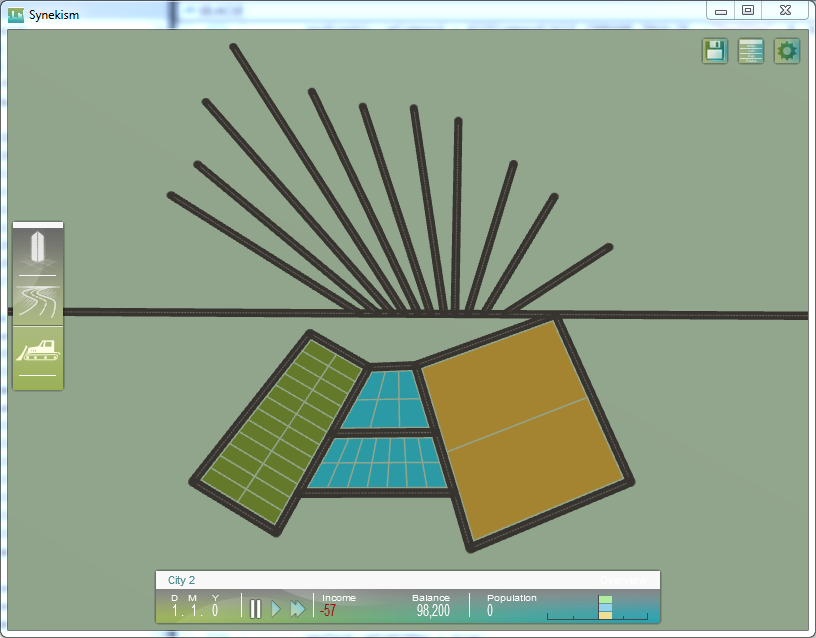Screen dimensions: 816x638
Task: Select the brown industrial zone block
Action: coord(522,429)
